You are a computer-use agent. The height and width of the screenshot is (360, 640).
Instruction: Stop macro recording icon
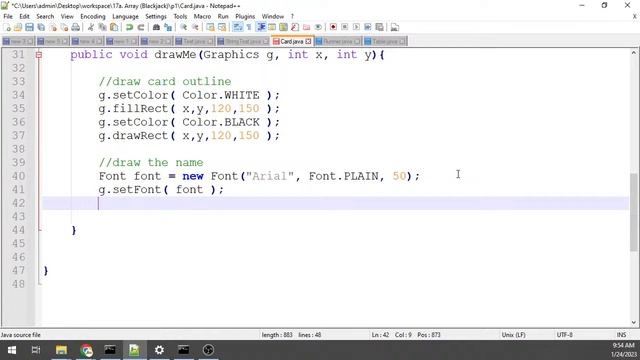pos(344,27)
